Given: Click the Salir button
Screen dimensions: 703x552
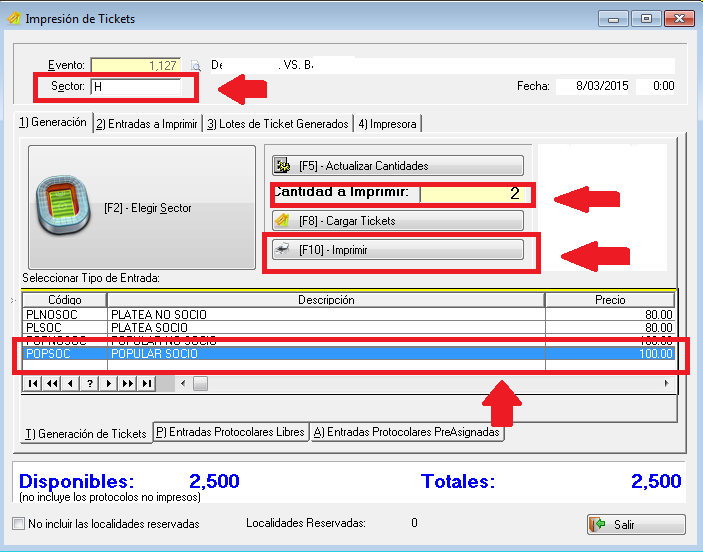Looking at the screenshot, I should 635,525.
